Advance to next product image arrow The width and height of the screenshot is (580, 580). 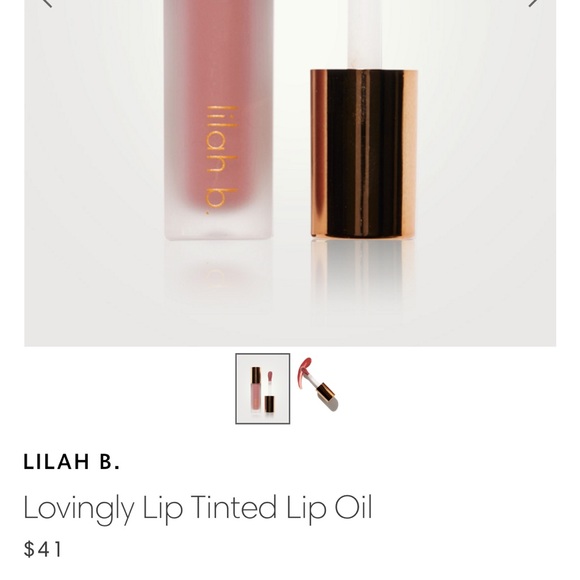point(533,3)
